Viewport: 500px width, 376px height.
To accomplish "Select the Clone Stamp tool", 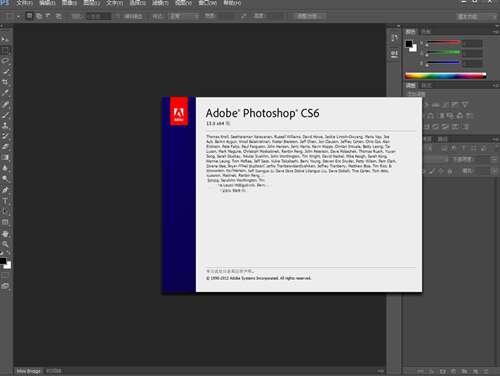I will (5, 126).
